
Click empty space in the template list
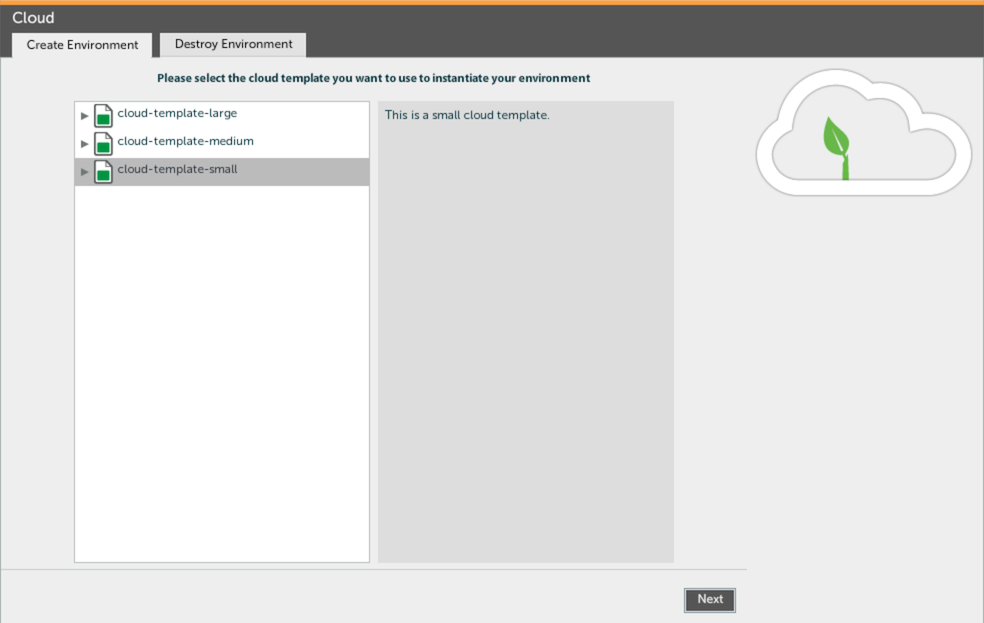point(221,380)
